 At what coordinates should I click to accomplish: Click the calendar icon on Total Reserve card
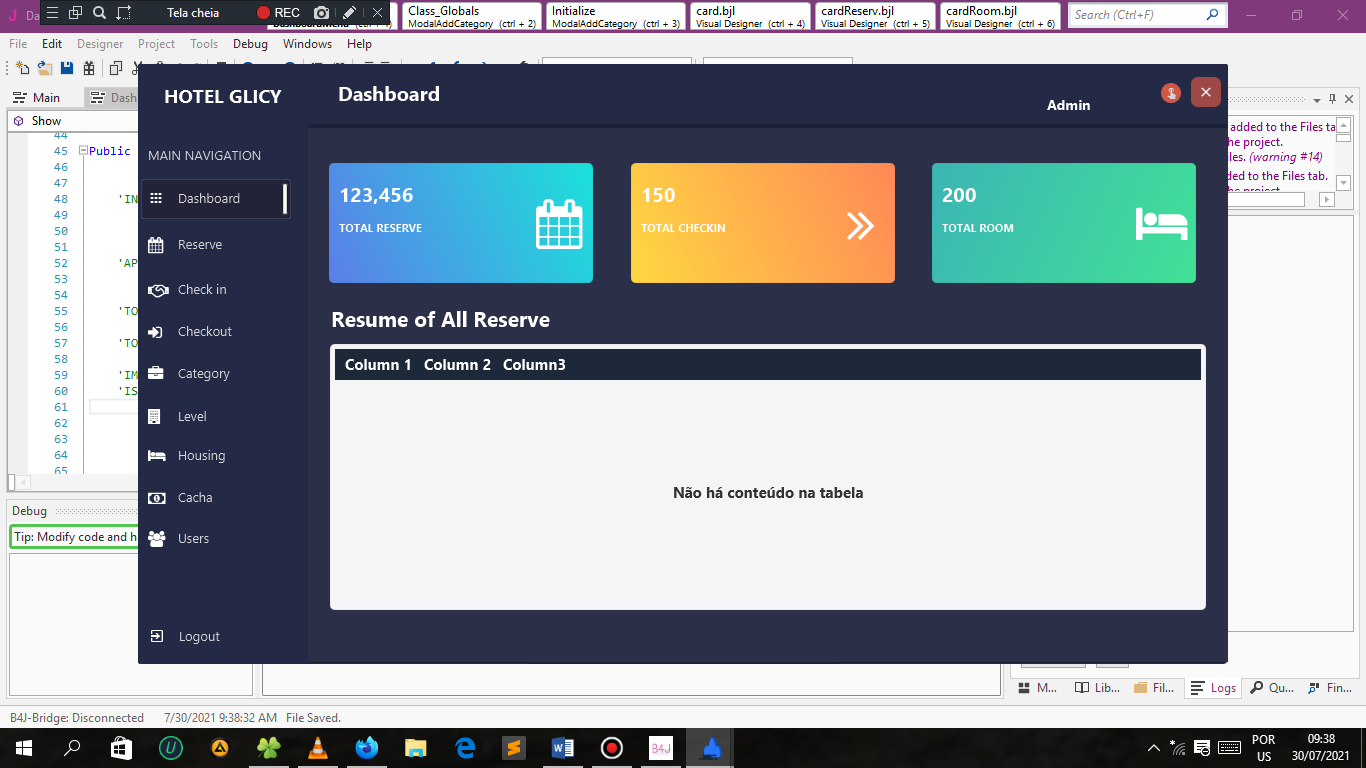(559, 225)
